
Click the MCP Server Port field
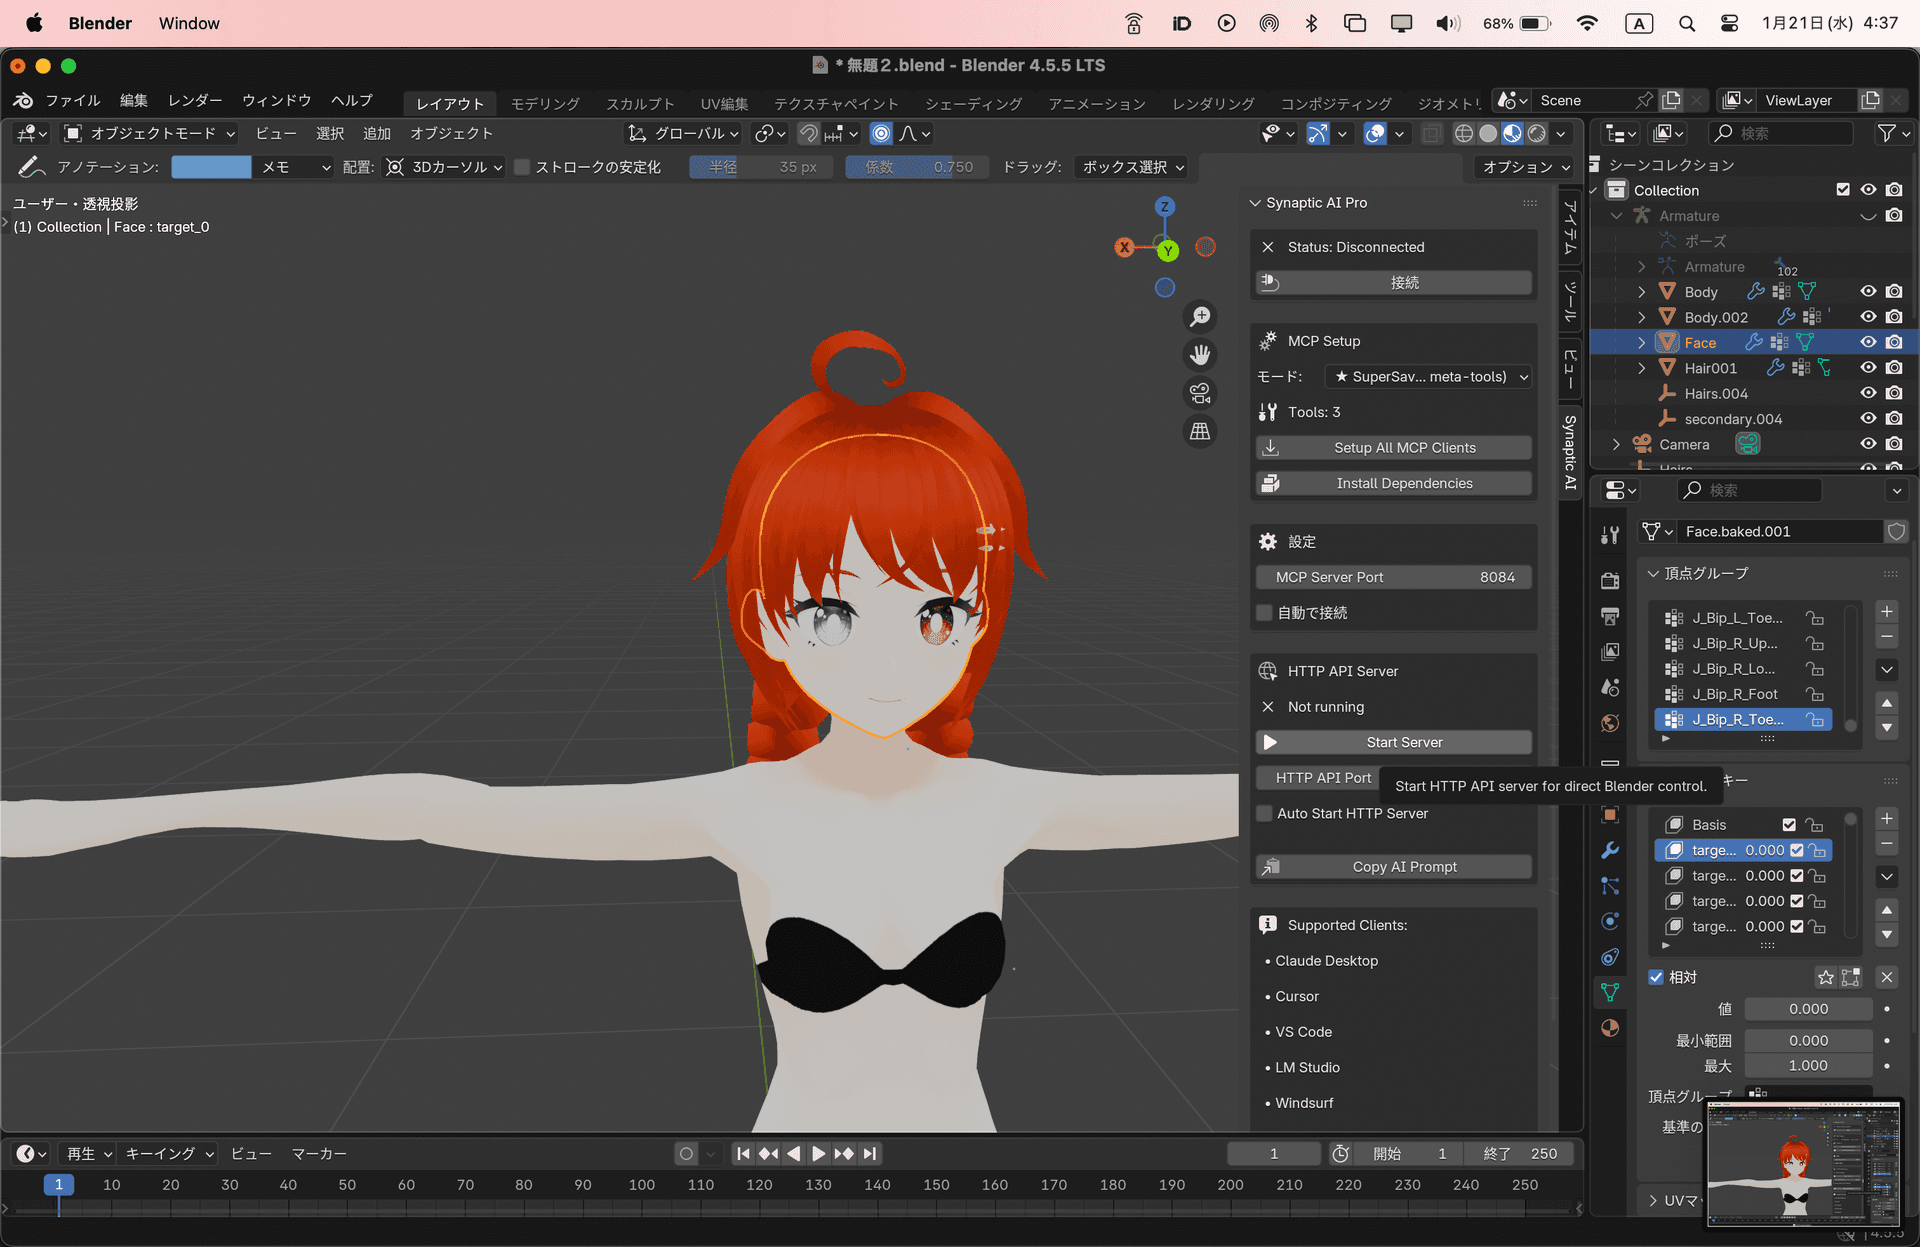pyautogui.click(x=1394, y=577)
